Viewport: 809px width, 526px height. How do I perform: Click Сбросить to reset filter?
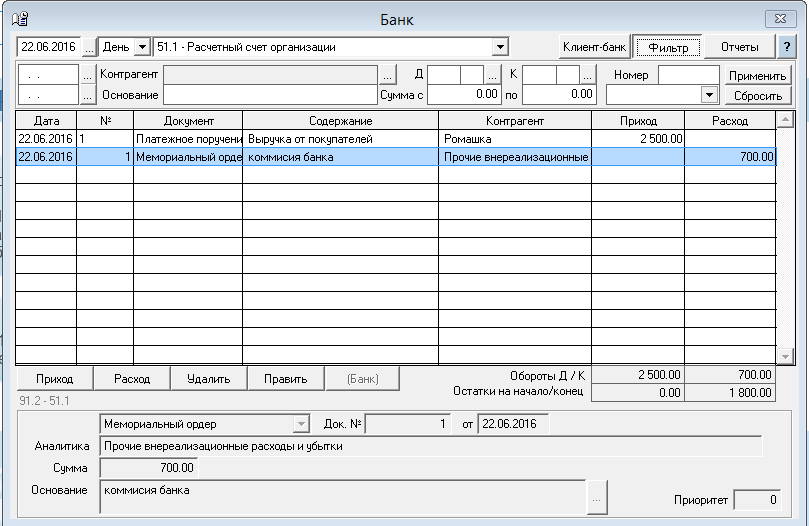(757, 96)
